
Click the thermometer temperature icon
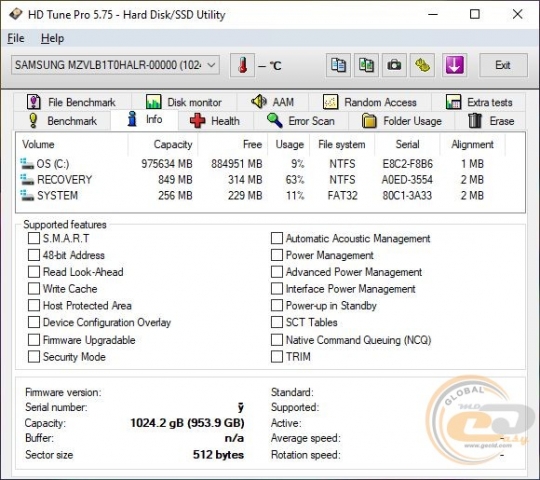pos(242,65)
